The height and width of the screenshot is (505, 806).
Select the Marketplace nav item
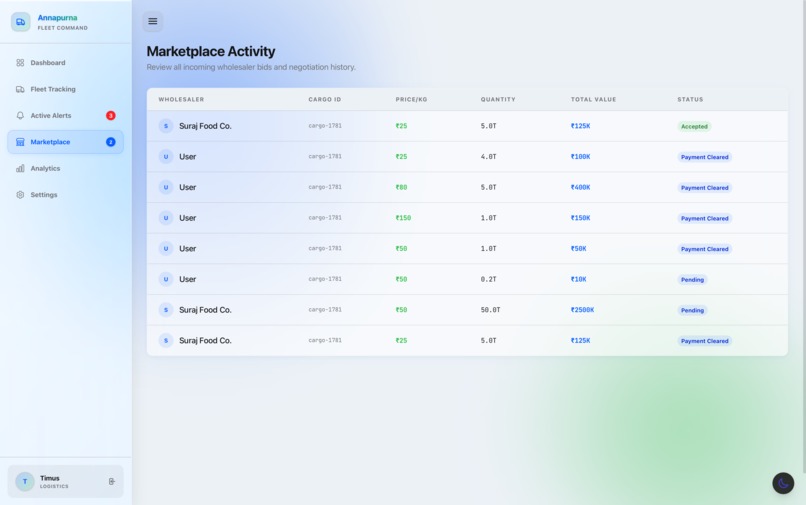[x=65, y=142]
